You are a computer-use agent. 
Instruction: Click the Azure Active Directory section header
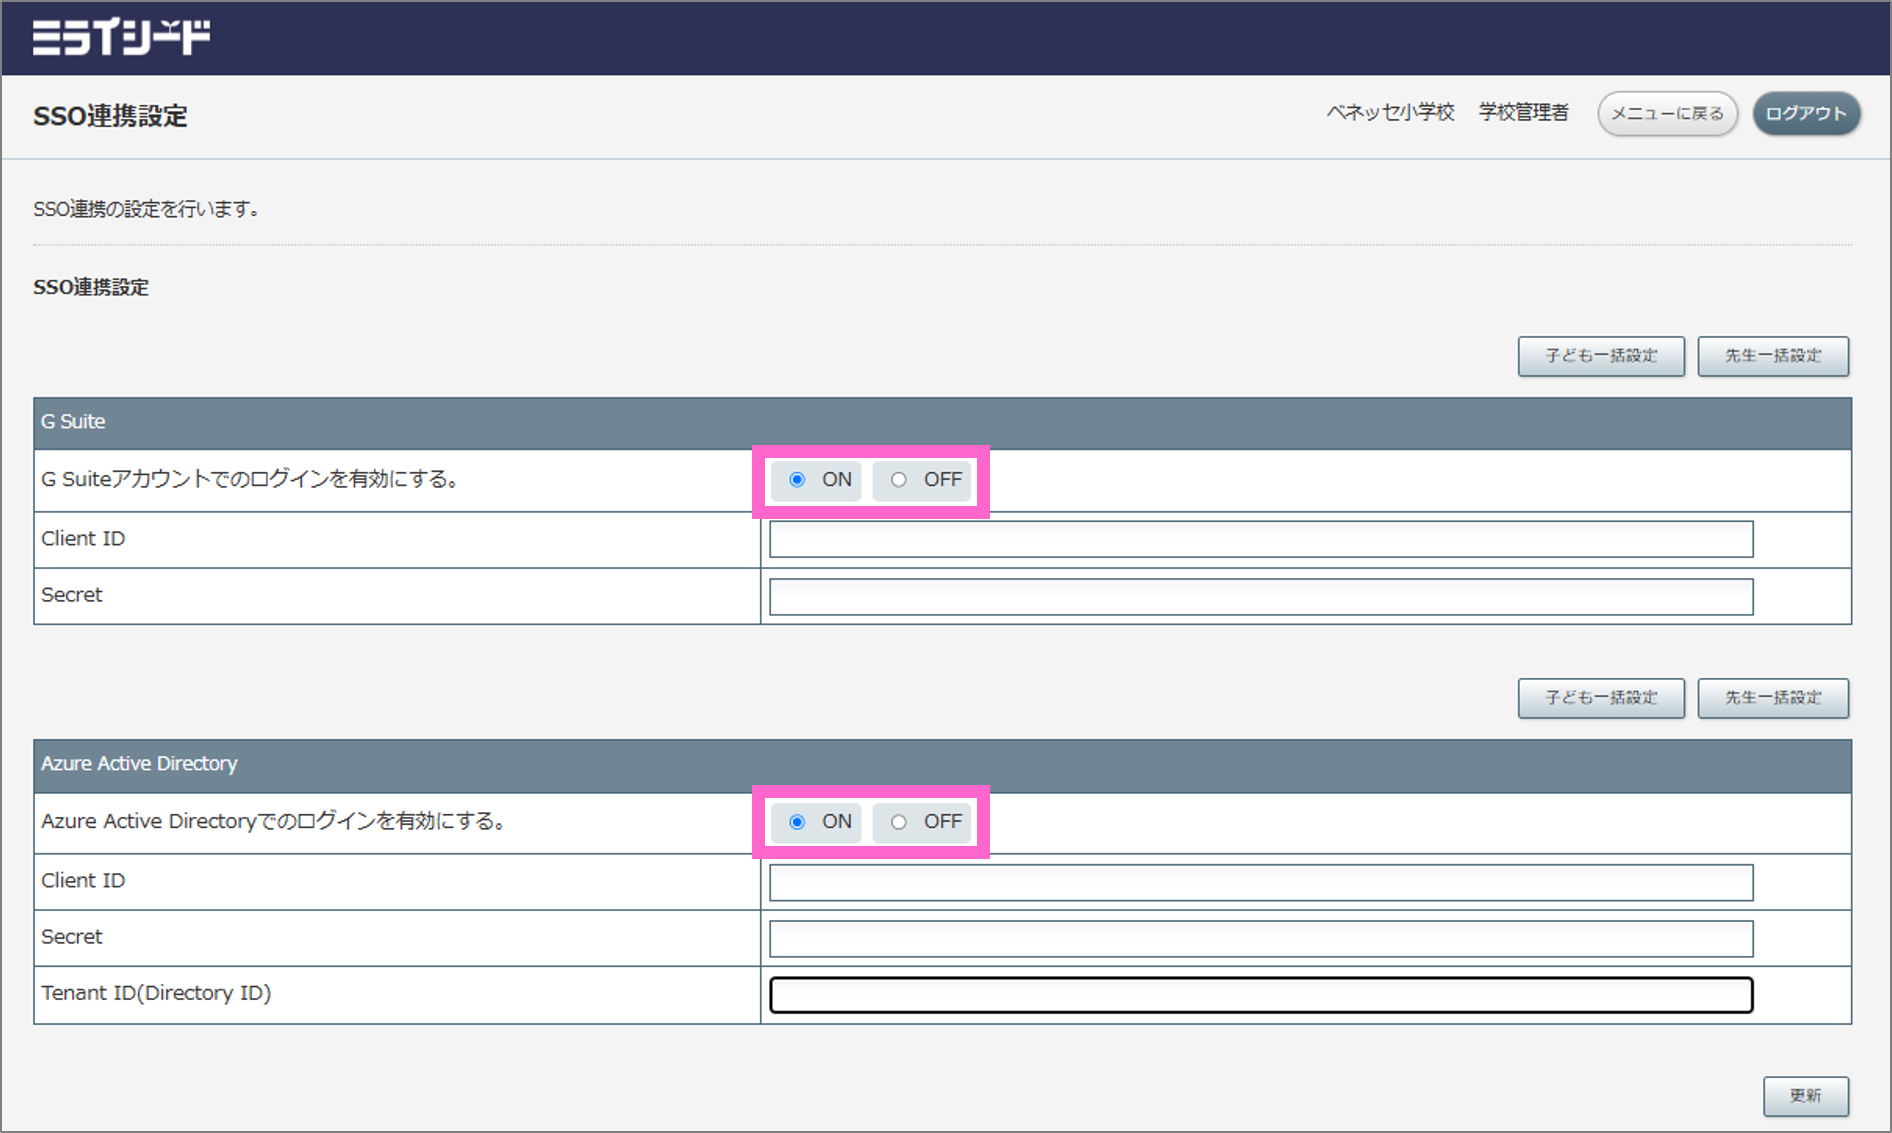point(942,764)
